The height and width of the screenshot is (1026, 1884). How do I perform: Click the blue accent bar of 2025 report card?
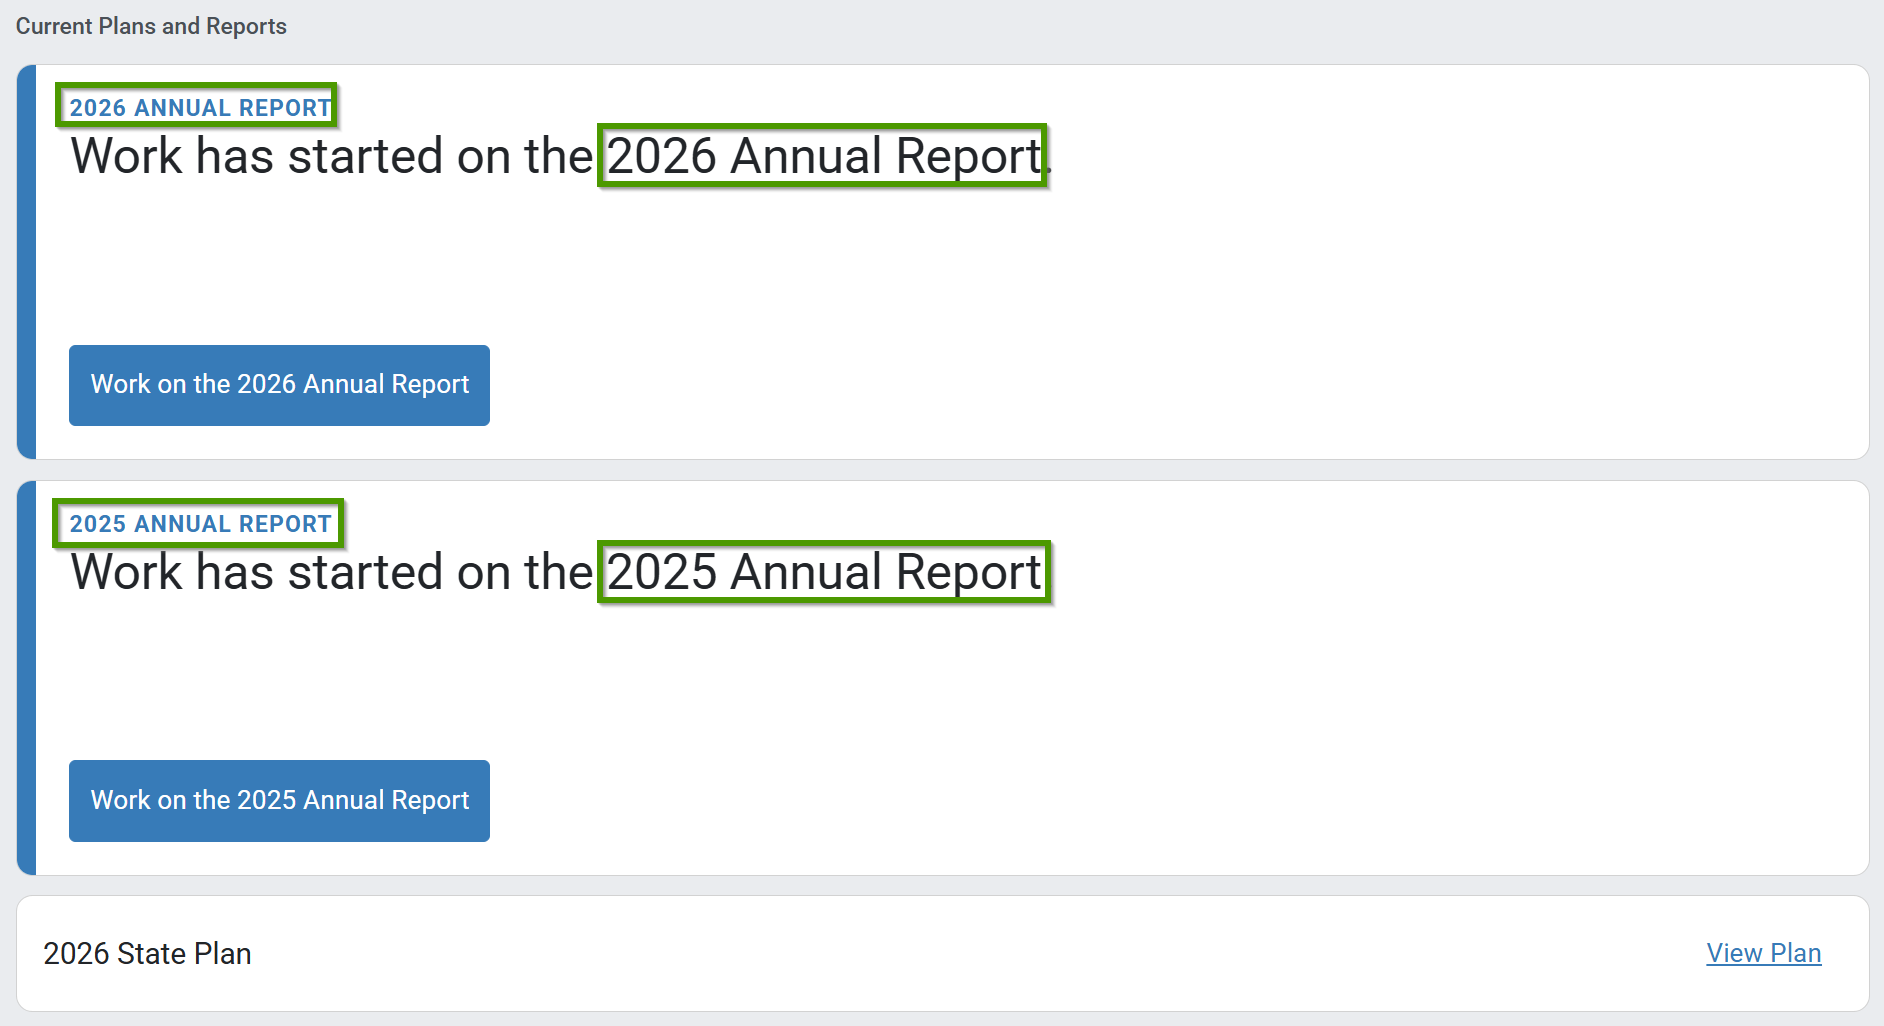point(27,678)
